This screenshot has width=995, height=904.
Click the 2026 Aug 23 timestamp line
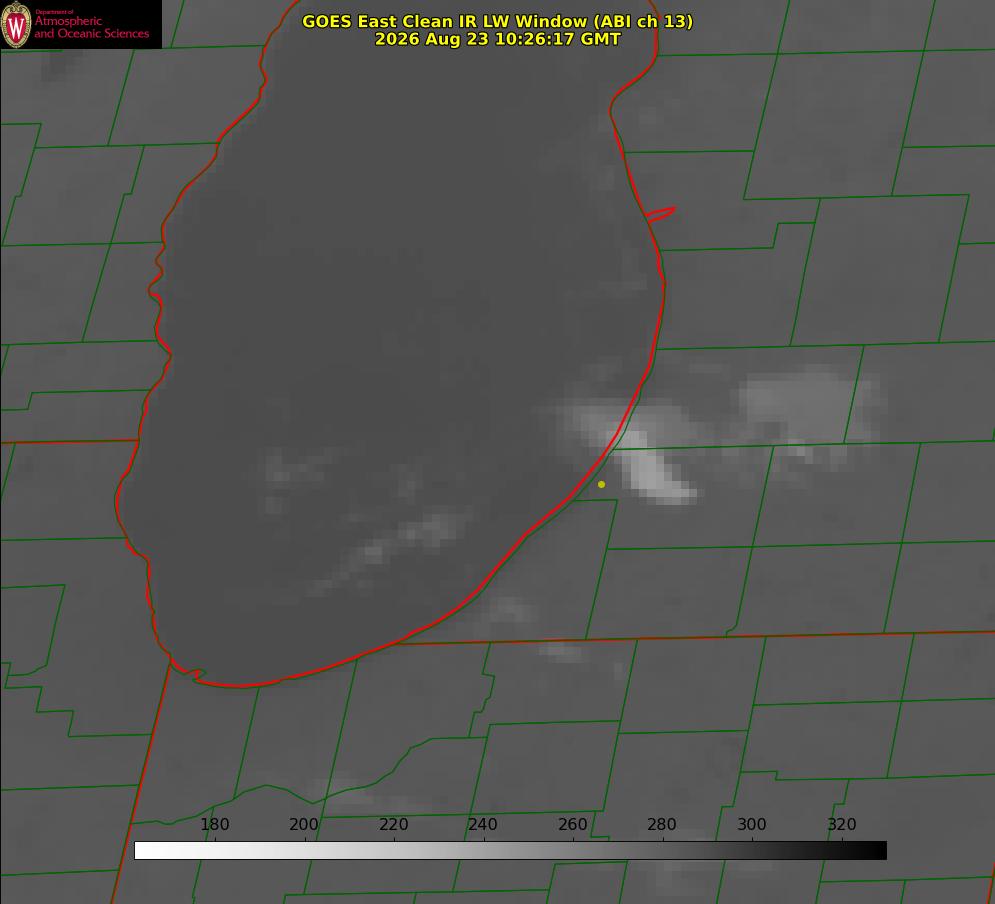point(498,39)
